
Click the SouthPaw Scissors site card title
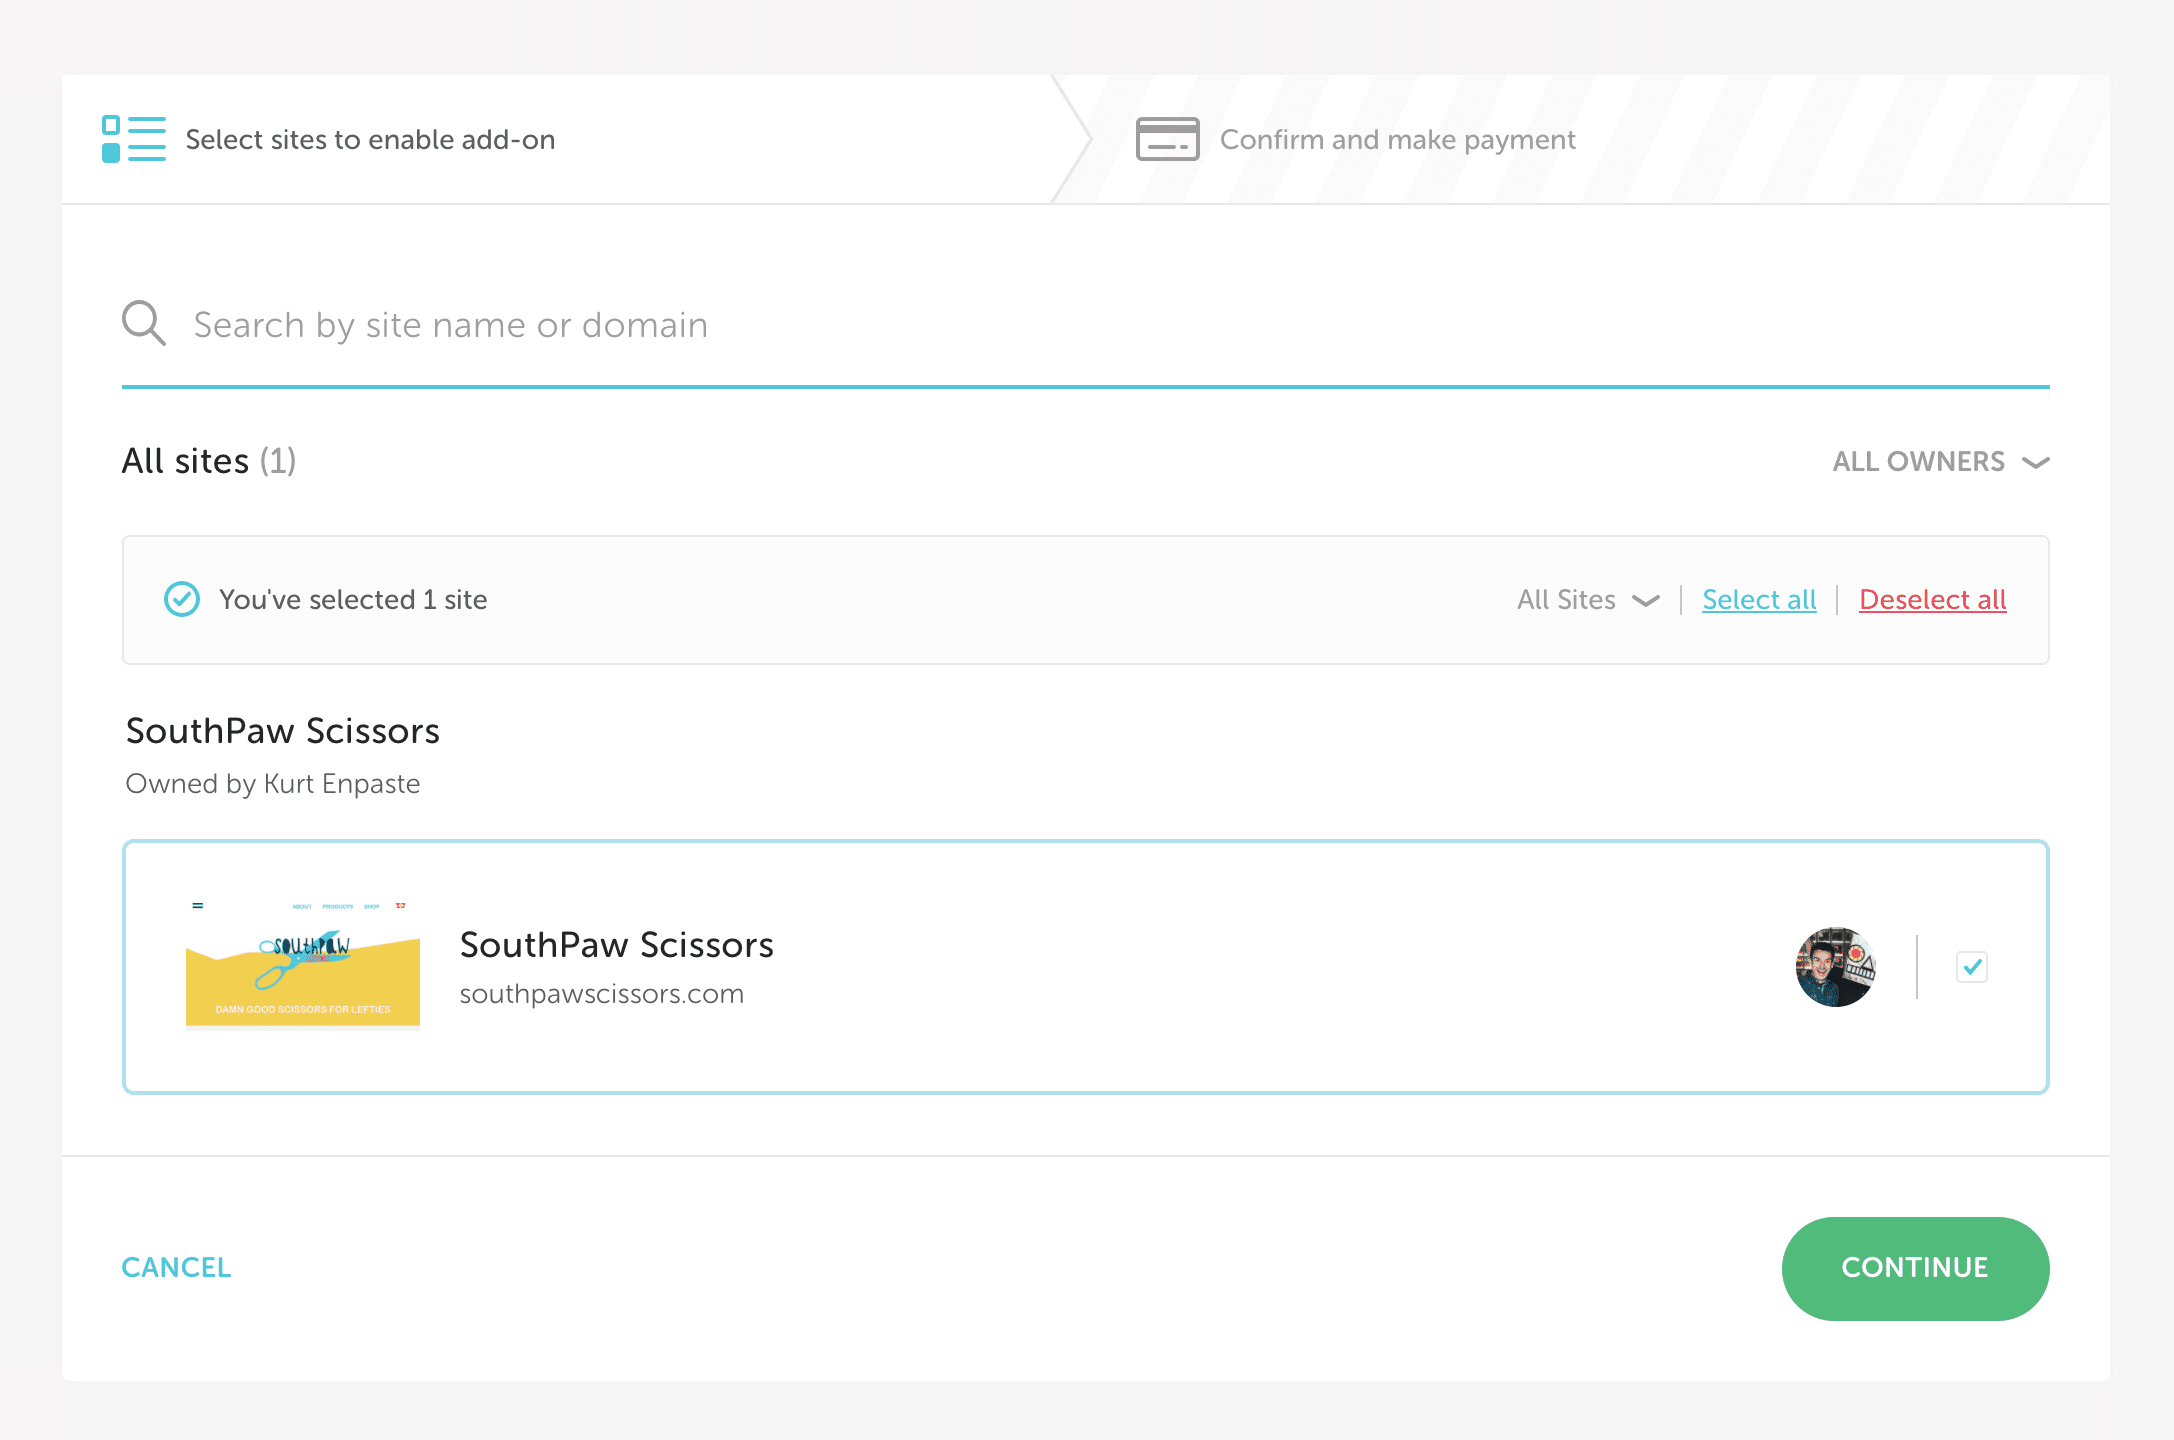pyautogui.click(x=616, y=945)
